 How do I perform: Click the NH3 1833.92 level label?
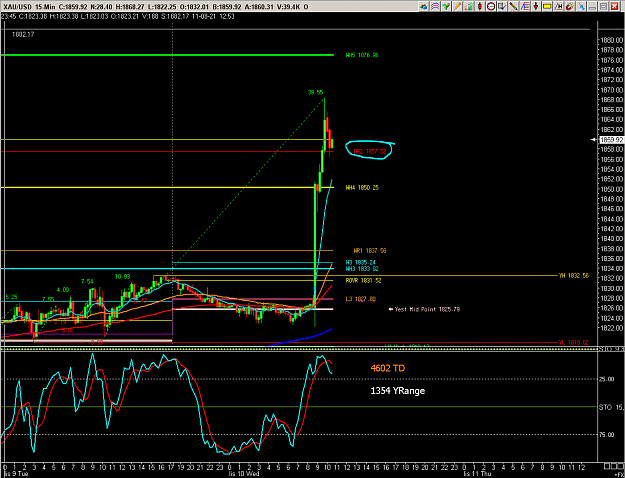tap(362, 269)
